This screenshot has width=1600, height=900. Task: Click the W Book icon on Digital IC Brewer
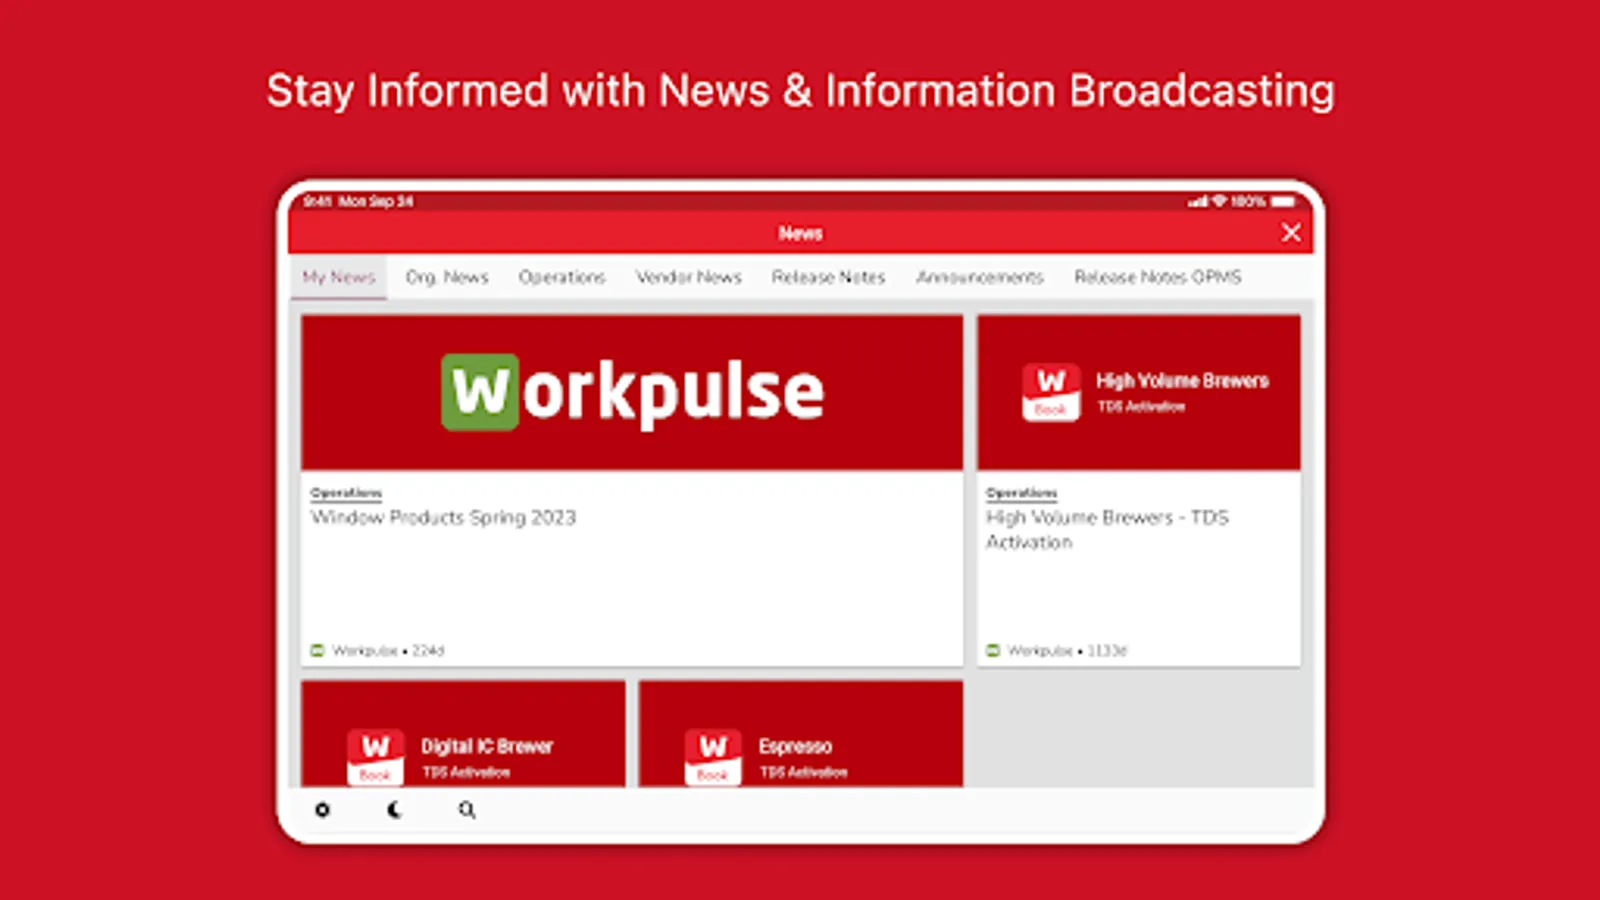point(375,757)
